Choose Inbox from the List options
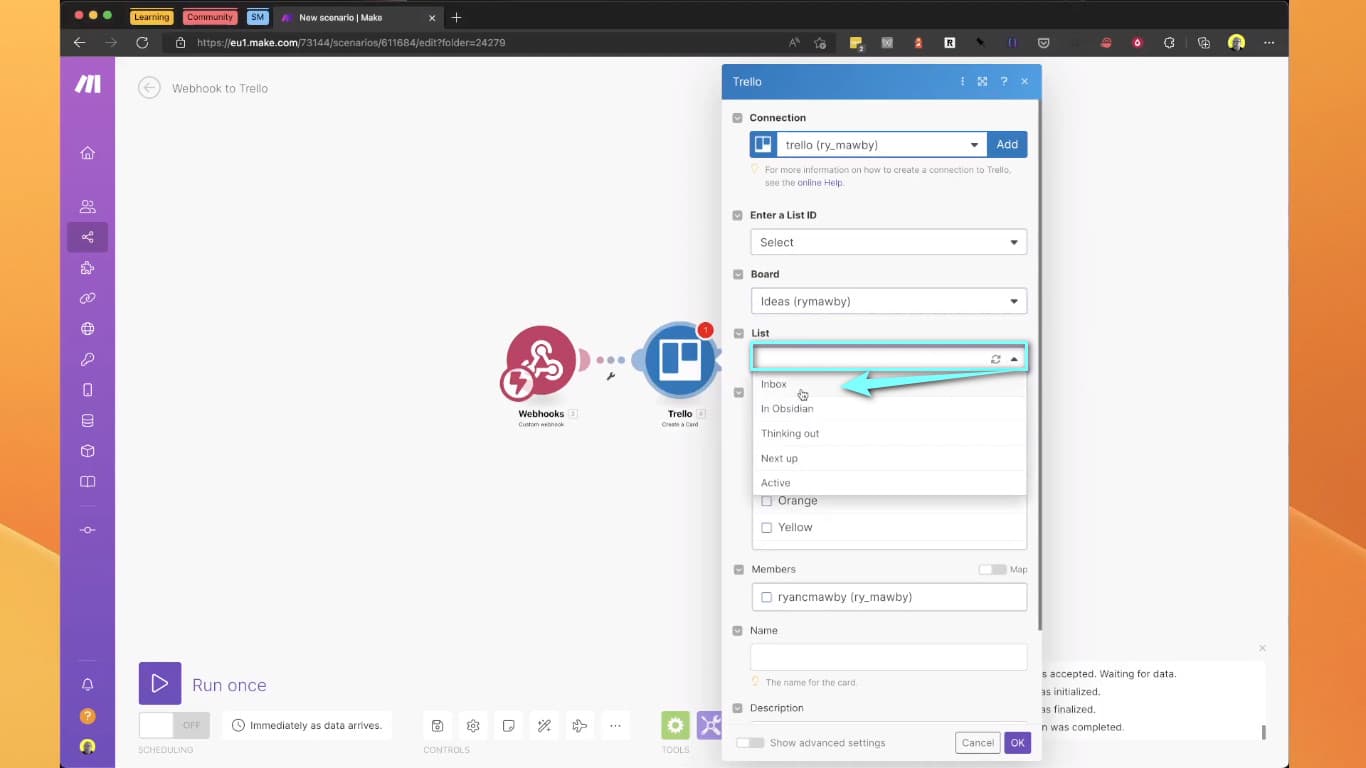Viewport: 1366px width, 768px height. [889, 384]
